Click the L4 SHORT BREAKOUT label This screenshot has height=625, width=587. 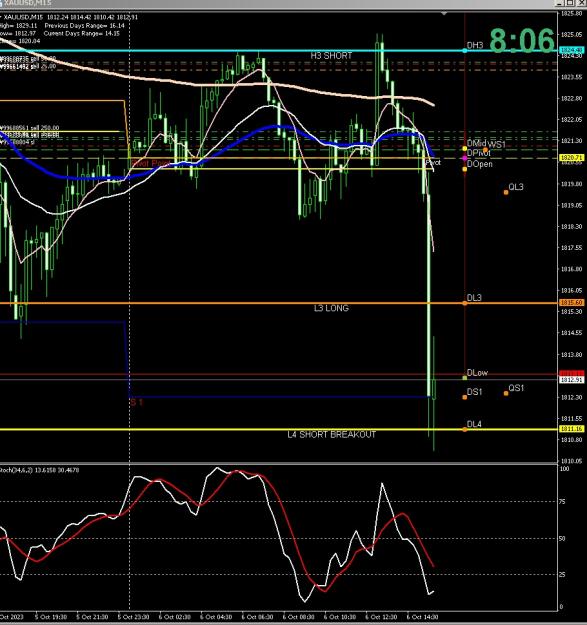(x=332, y=434)
